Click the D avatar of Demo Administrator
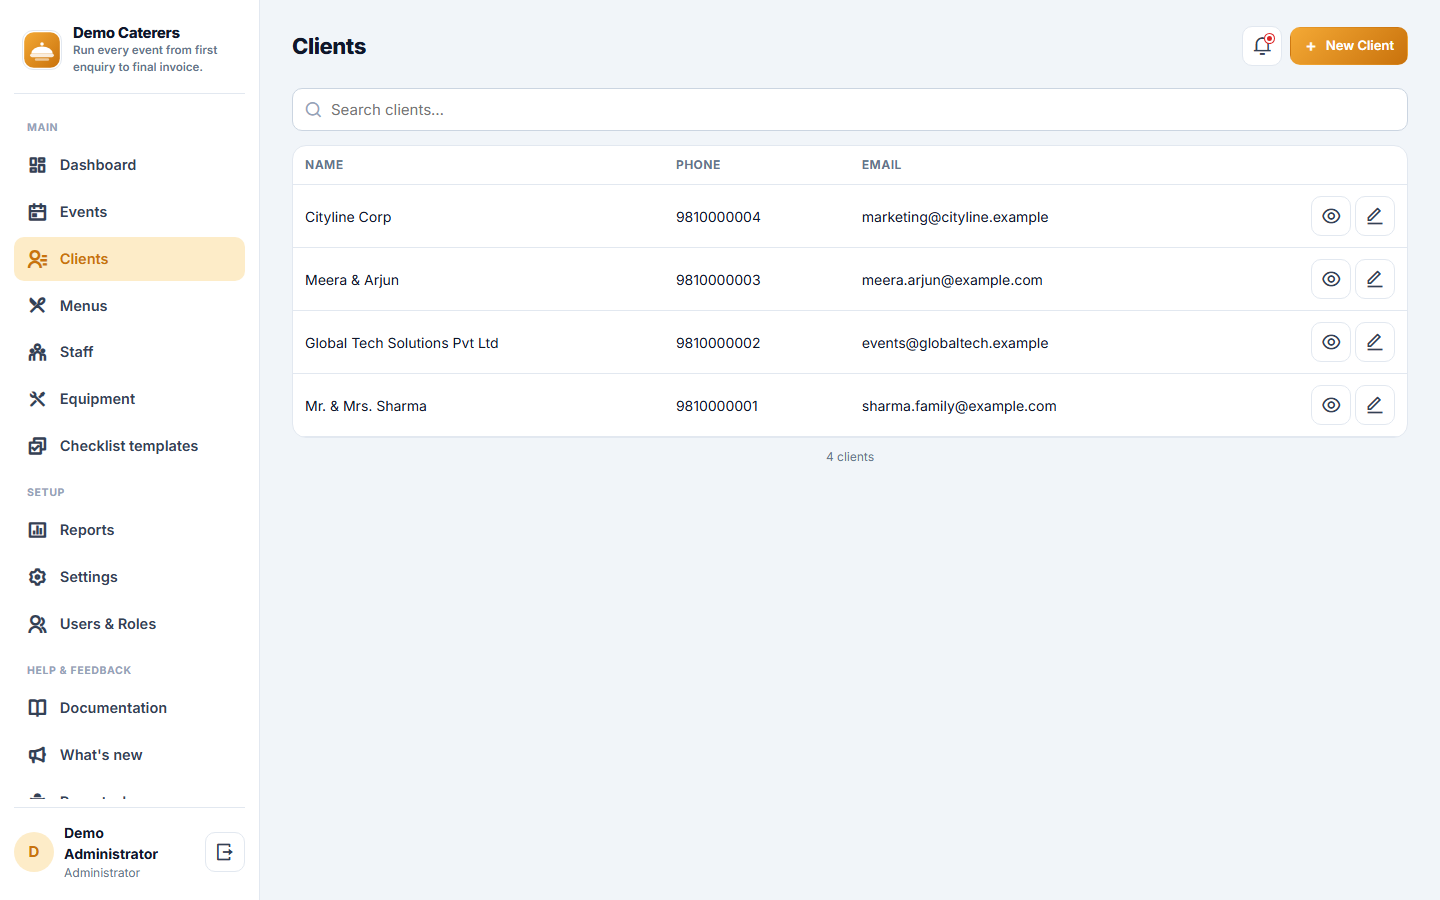 click(x=34, y=852)
